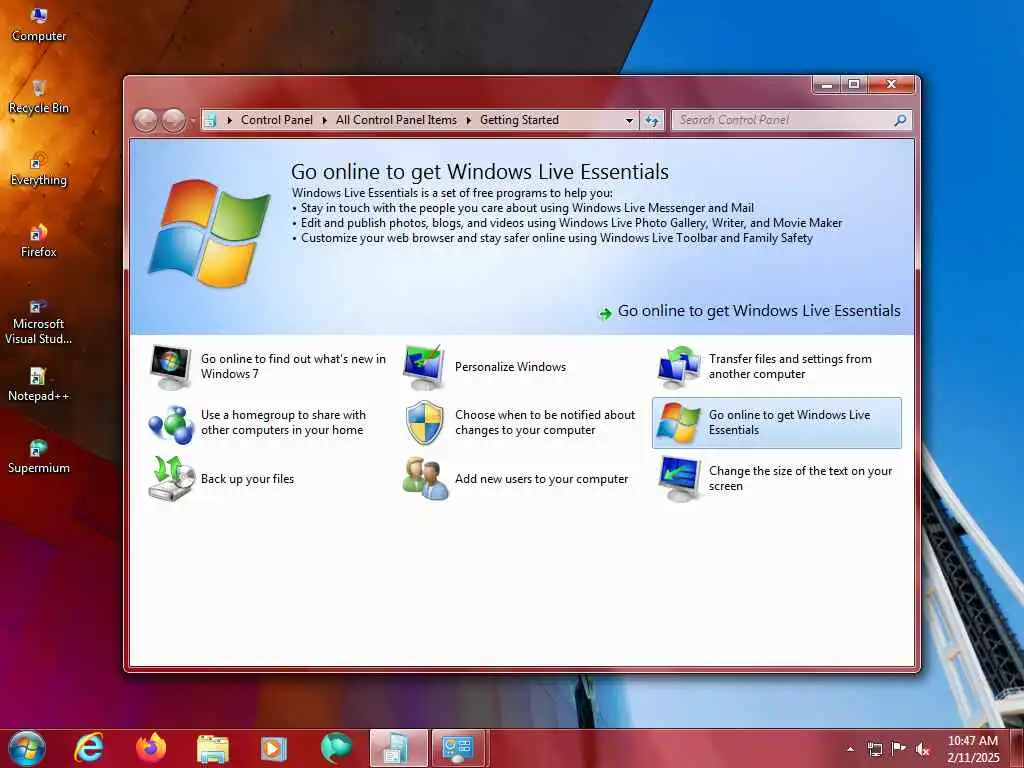Viewport: 1024px width, 768px height.
Task: Click the Windows Live Essentials flag icon in list
Action: pos(678,423)
